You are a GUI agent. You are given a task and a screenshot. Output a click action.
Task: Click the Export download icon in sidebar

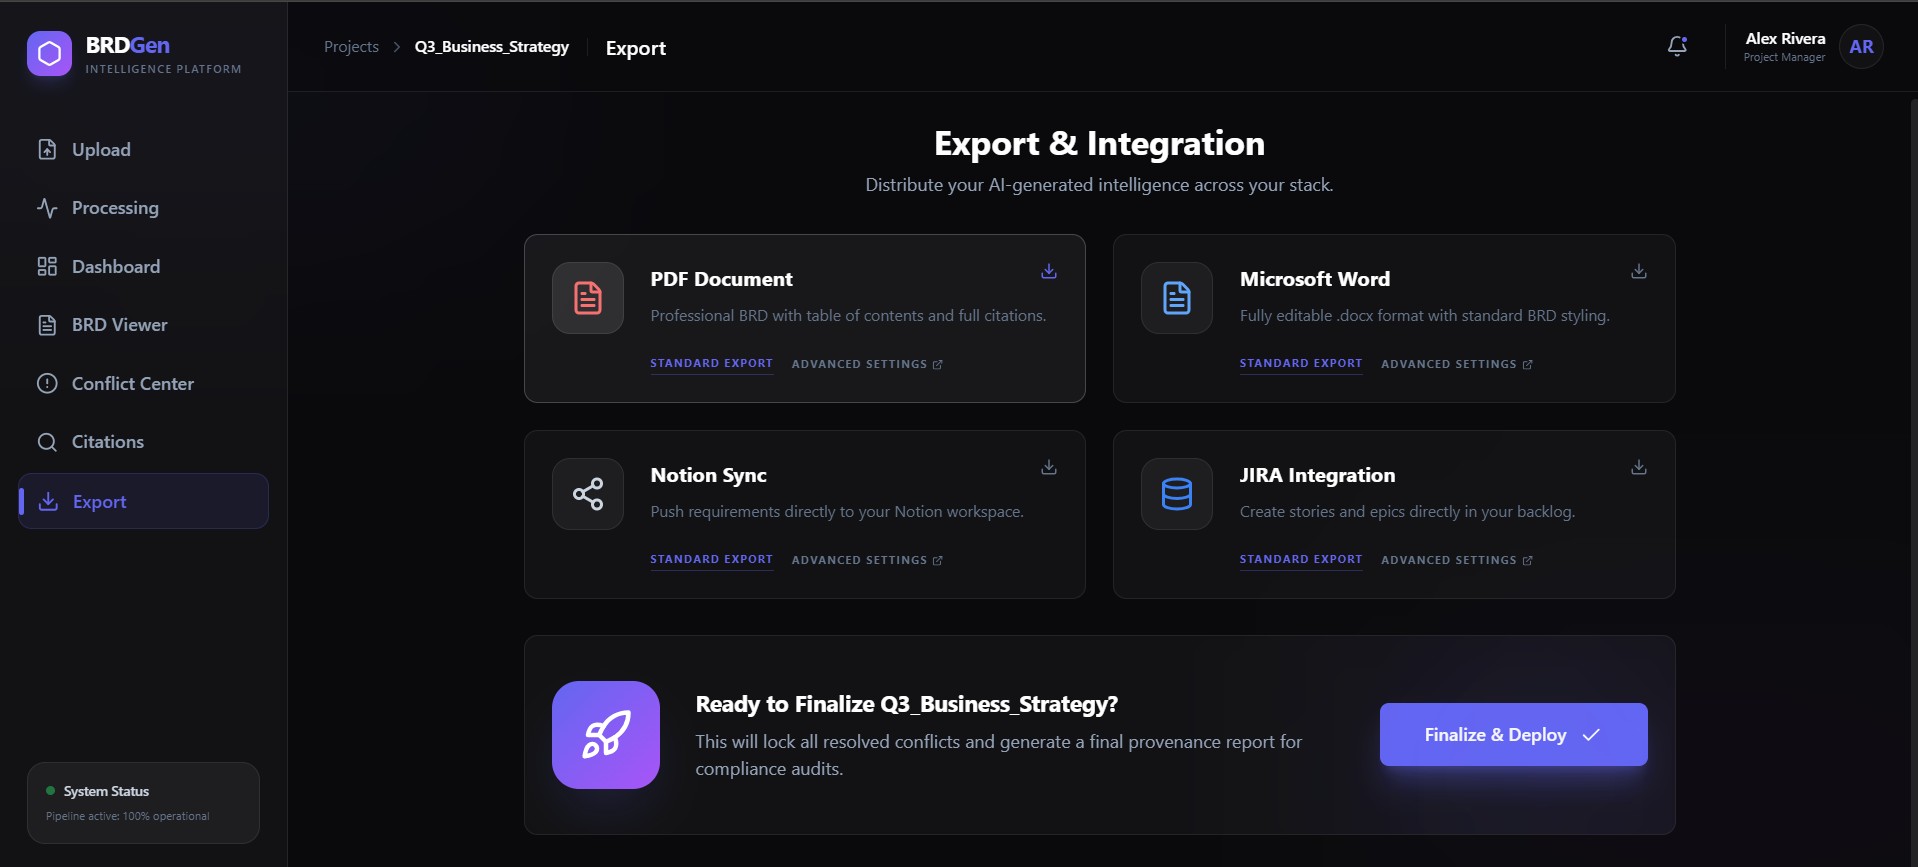(48, 501)
